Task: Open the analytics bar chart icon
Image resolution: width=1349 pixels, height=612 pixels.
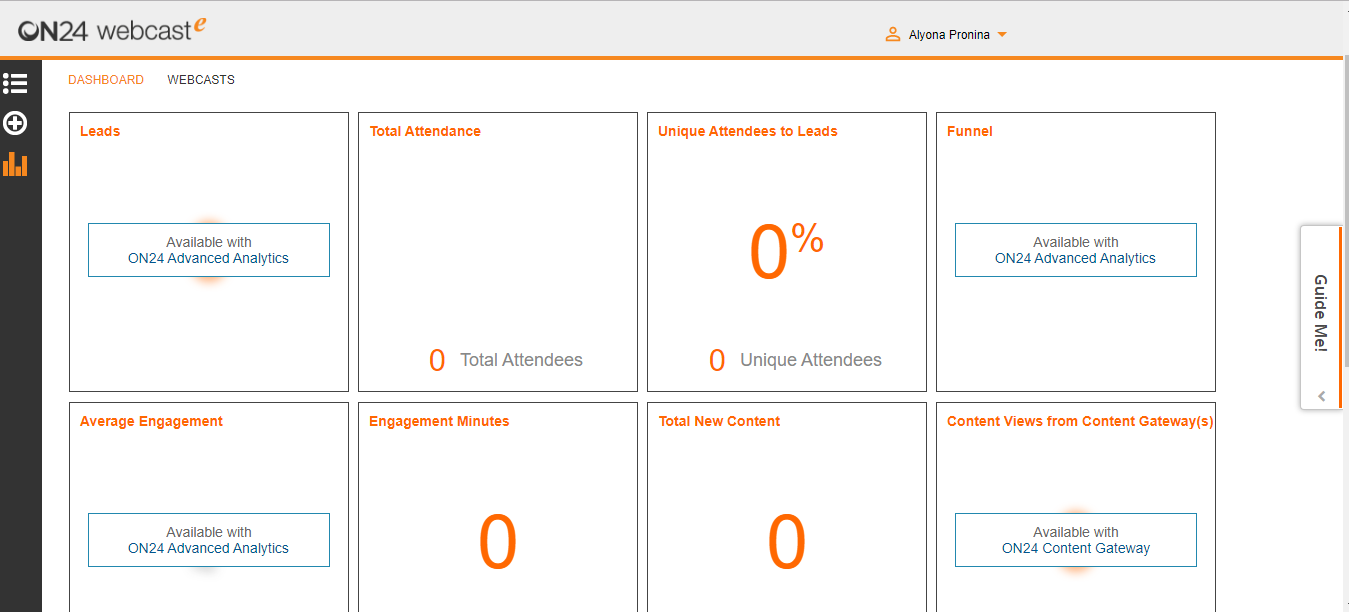Action: pos(15,164)
